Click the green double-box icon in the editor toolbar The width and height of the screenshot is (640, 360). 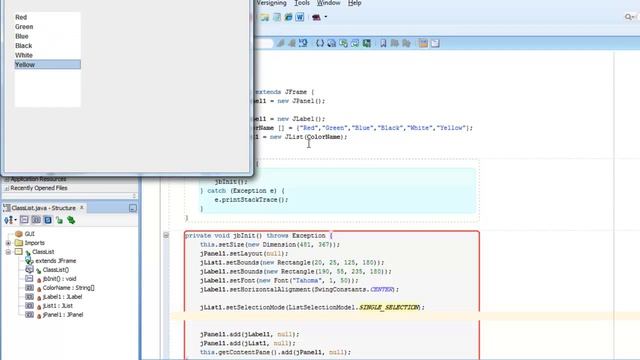[343, 43]
